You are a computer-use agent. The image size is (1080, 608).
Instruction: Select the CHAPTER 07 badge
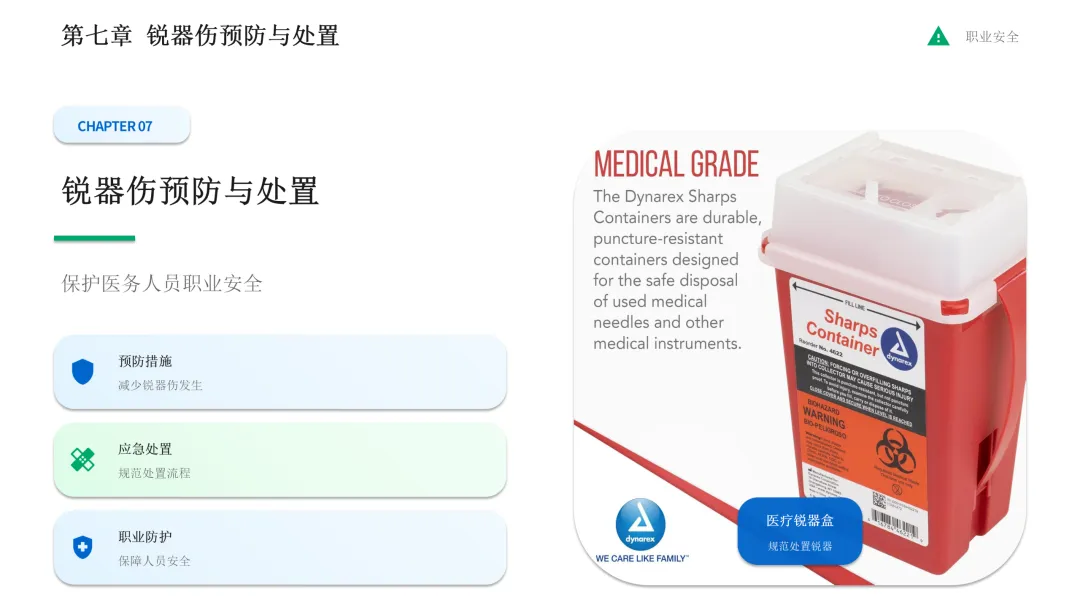click(x=122, y=126)
